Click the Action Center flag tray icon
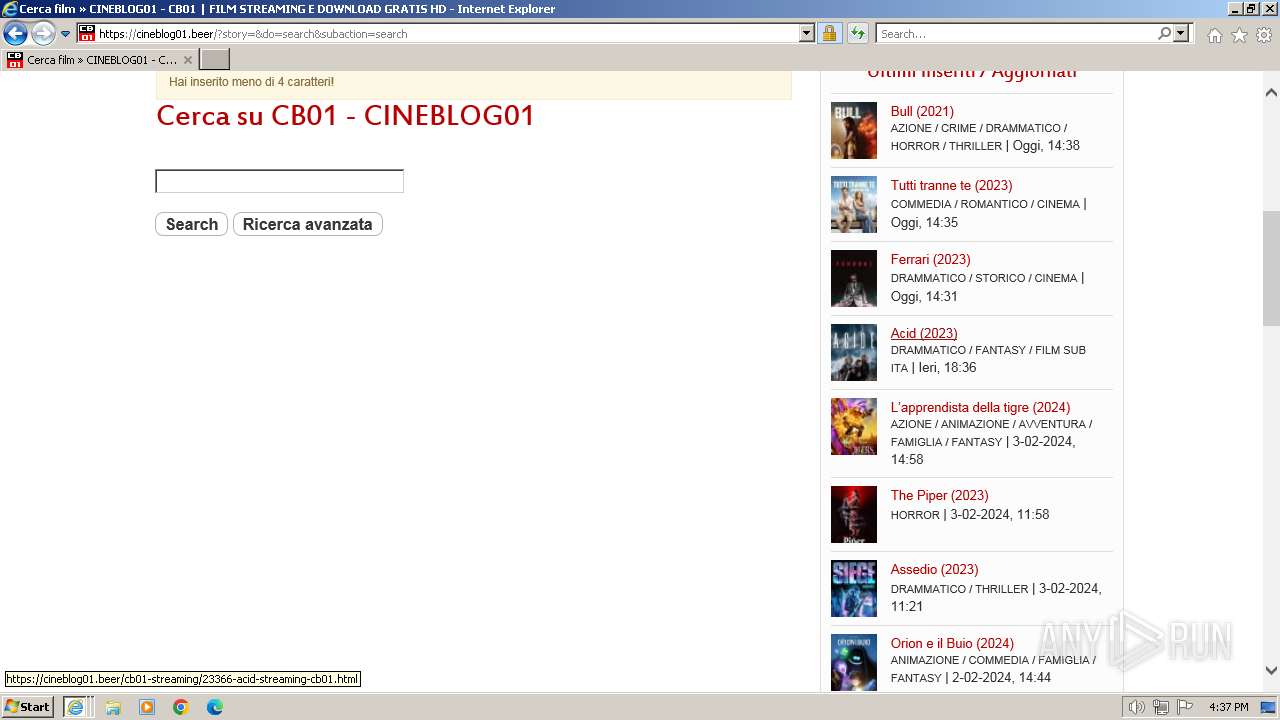This screenshot has height=720, width=1280. tap(1183, 707)
